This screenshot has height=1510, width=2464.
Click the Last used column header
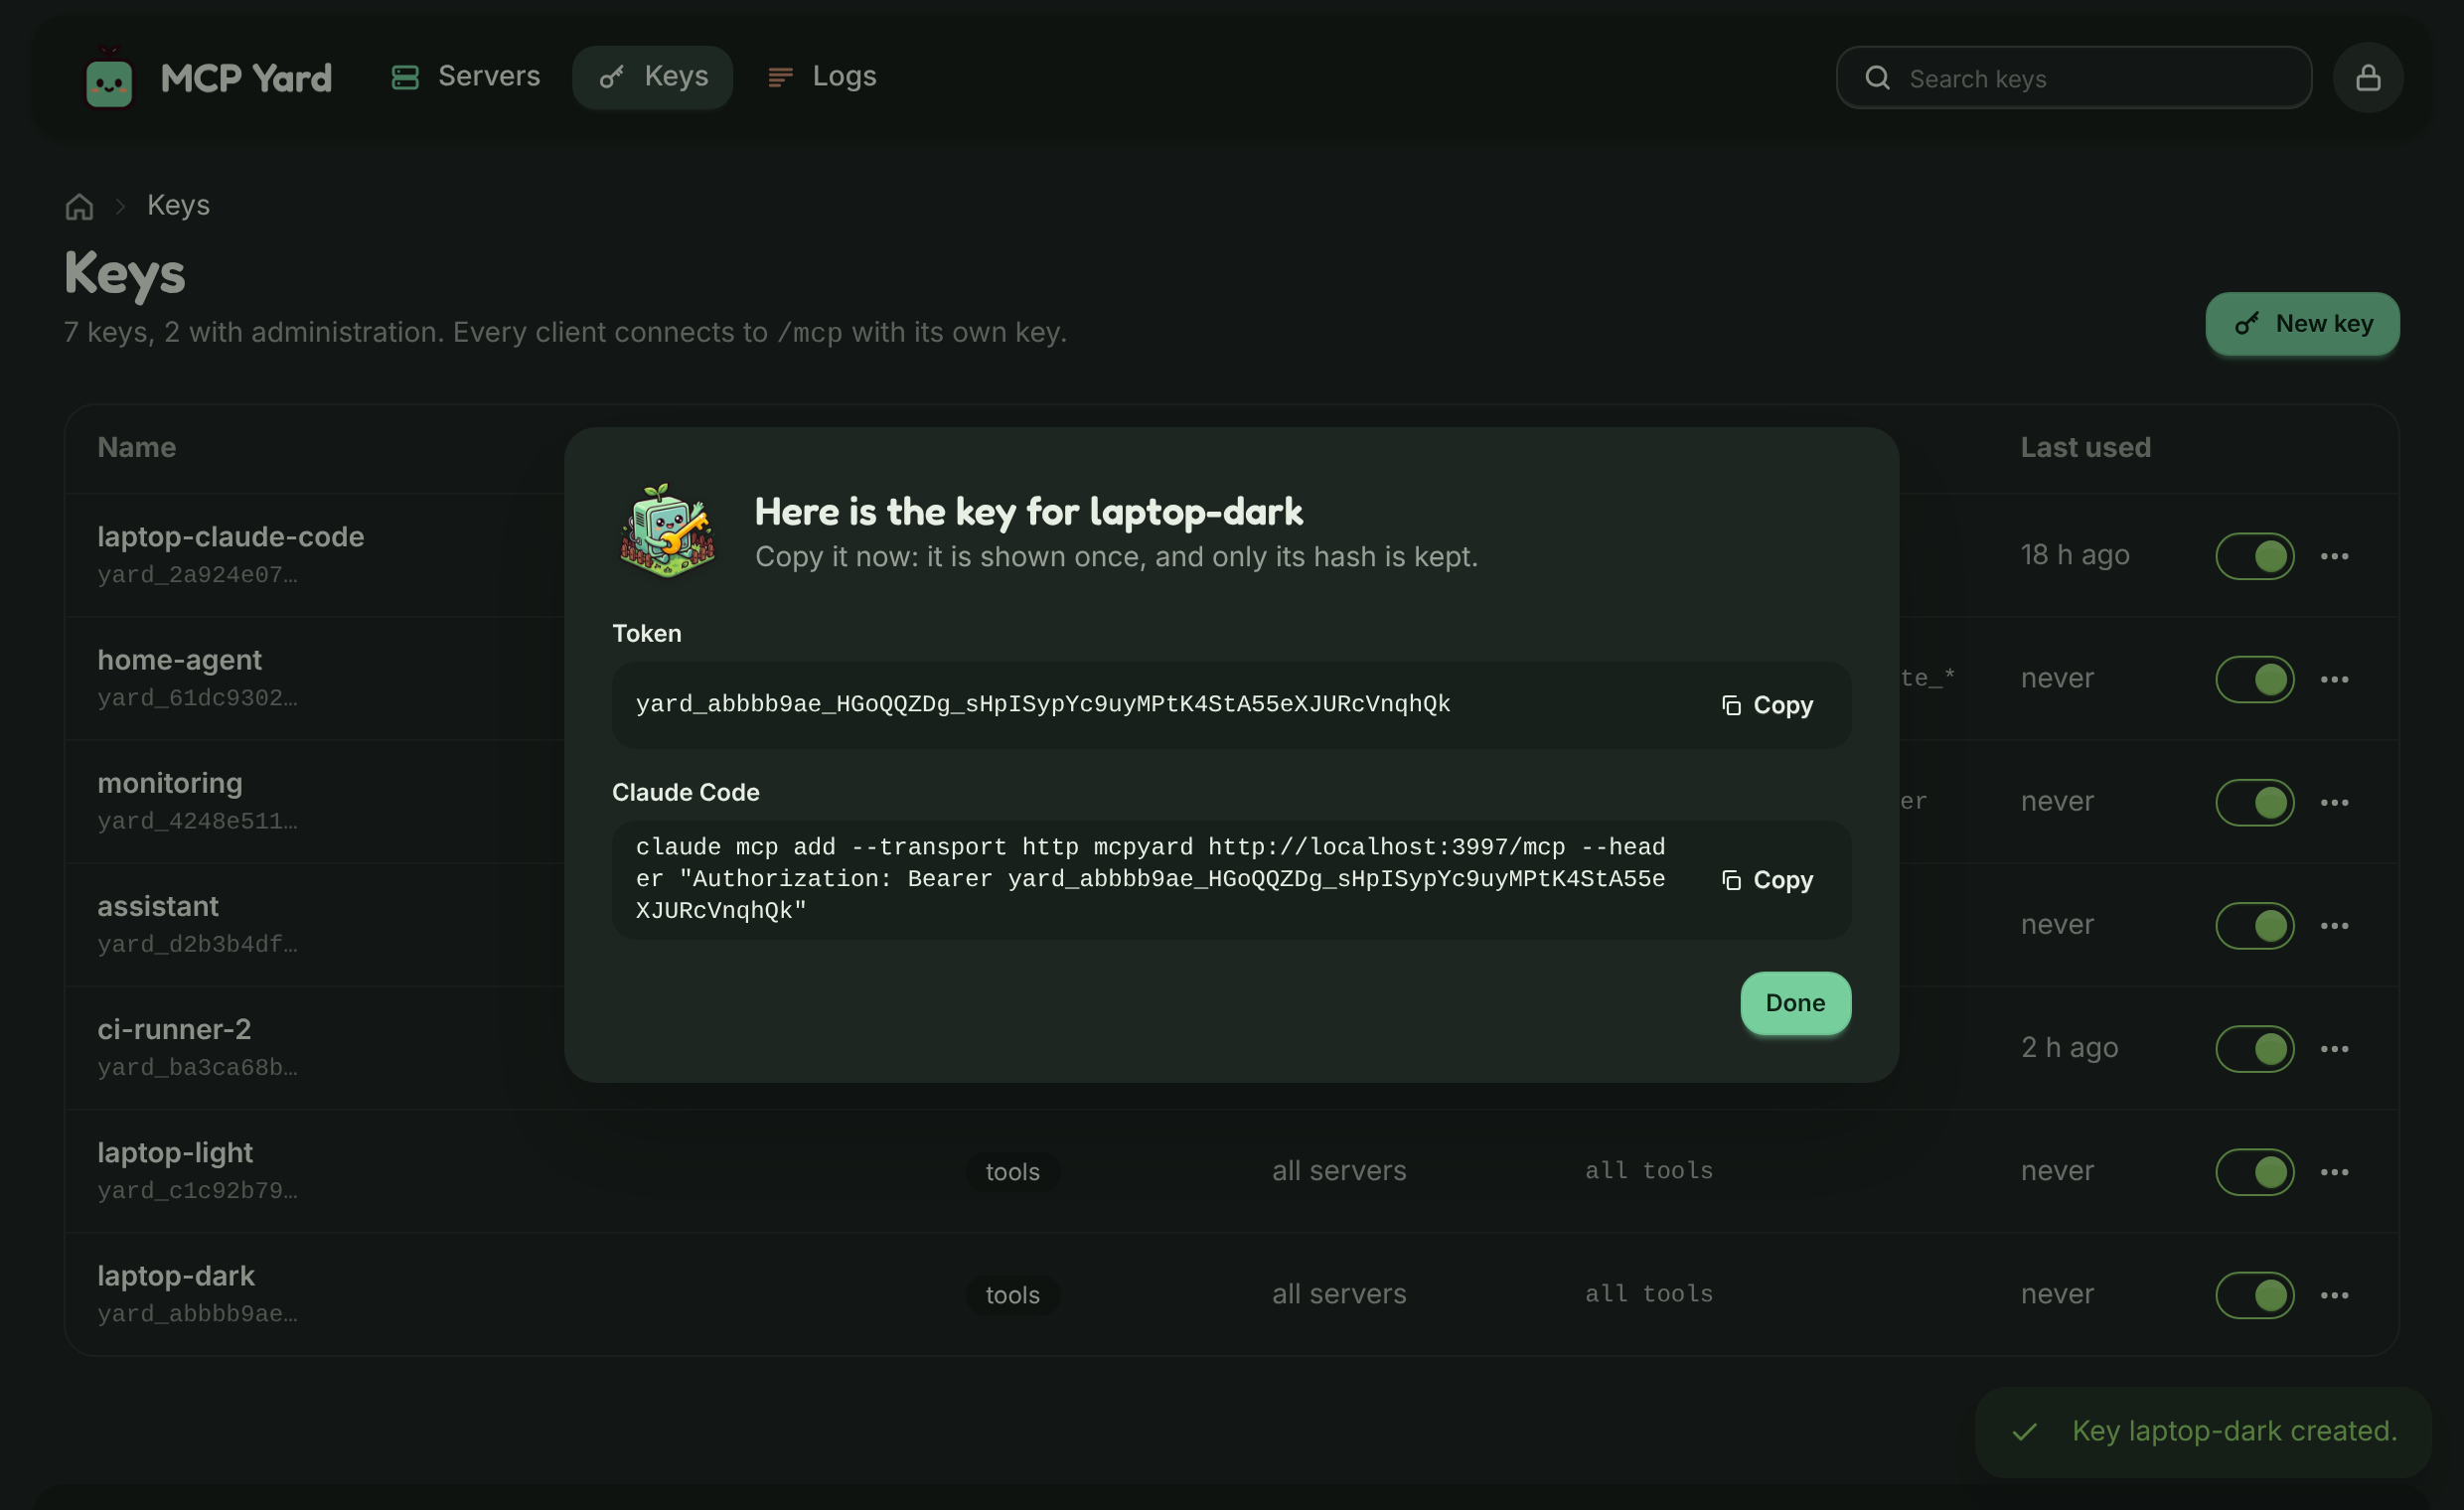pos(2085,447)
